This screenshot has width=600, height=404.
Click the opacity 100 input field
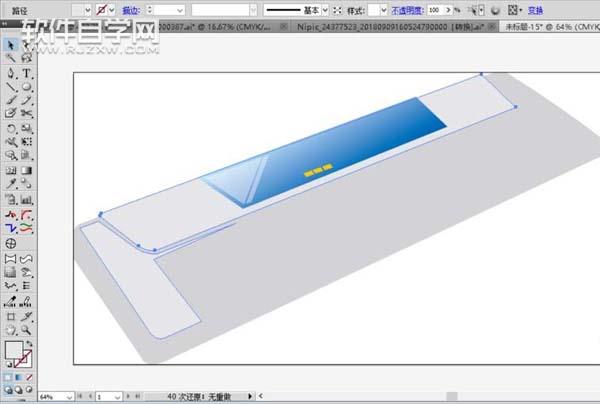click(435, 10)
